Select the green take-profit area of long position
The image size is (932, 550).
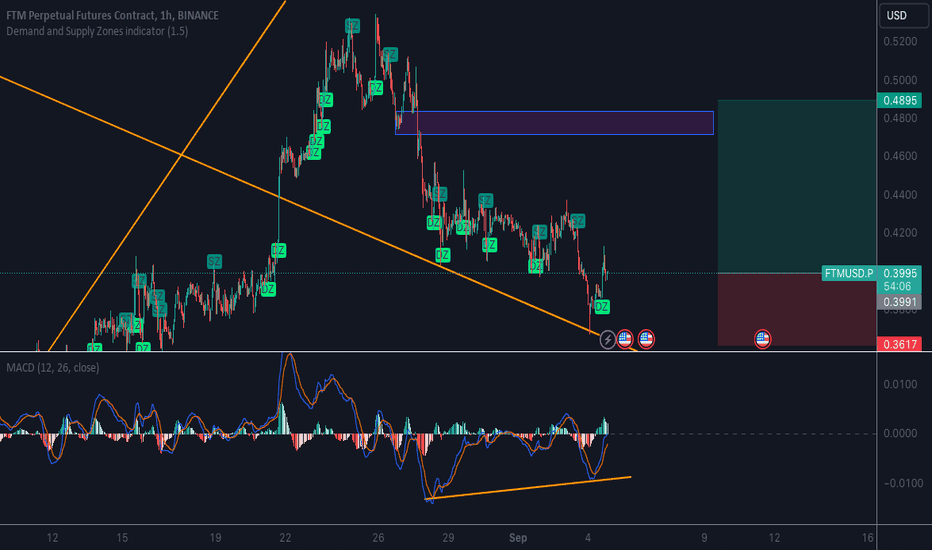(796, 186)
